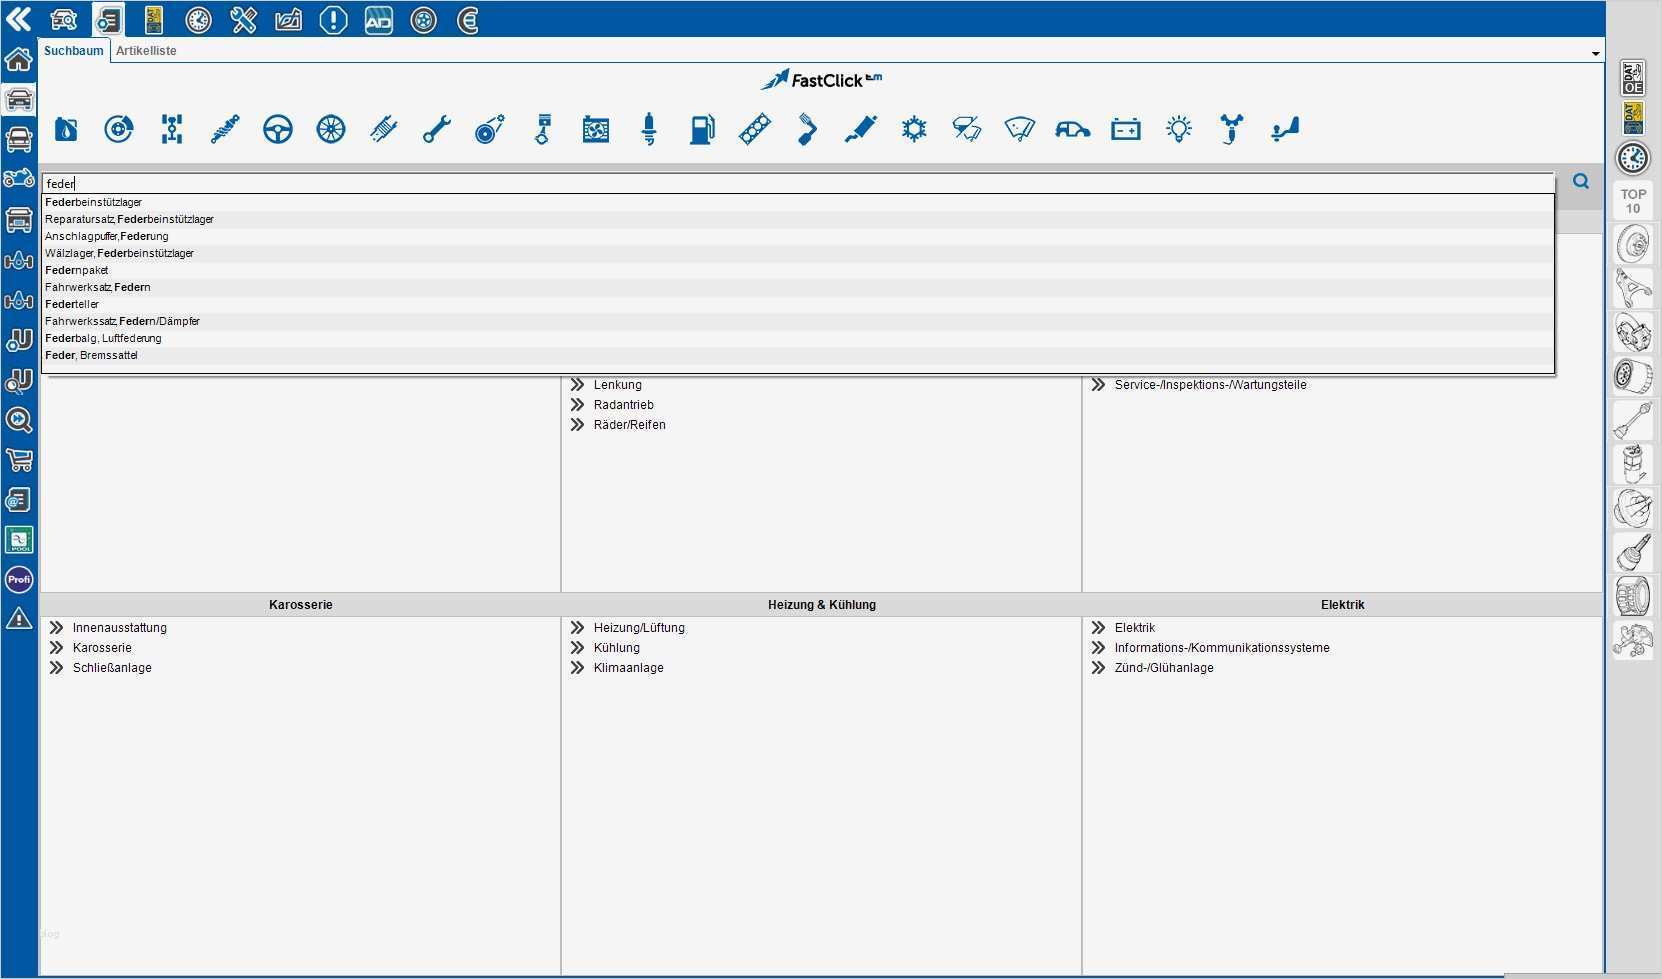
Task: Click the snowflake air conditioning icon
Action: (x=914, y=129)
